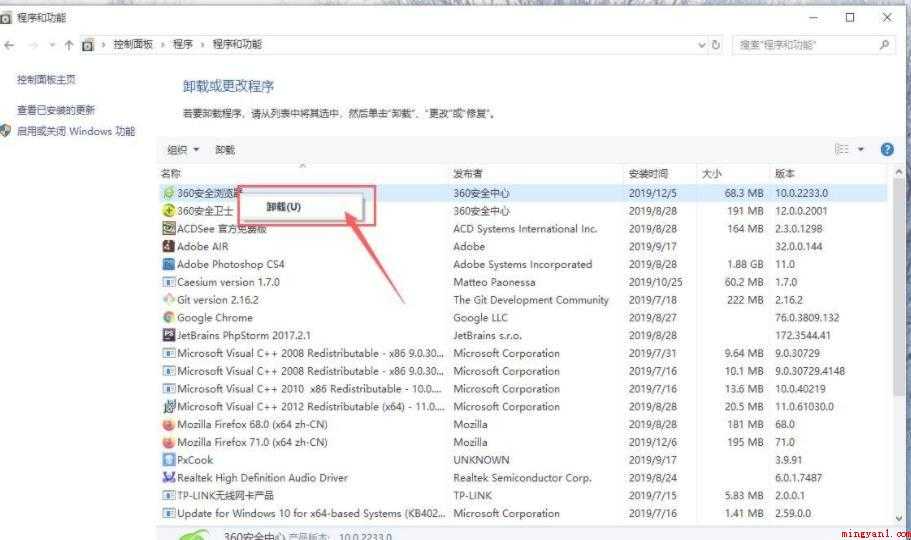
Task: Click the ACDSee program icon
Action: (168, 228)
